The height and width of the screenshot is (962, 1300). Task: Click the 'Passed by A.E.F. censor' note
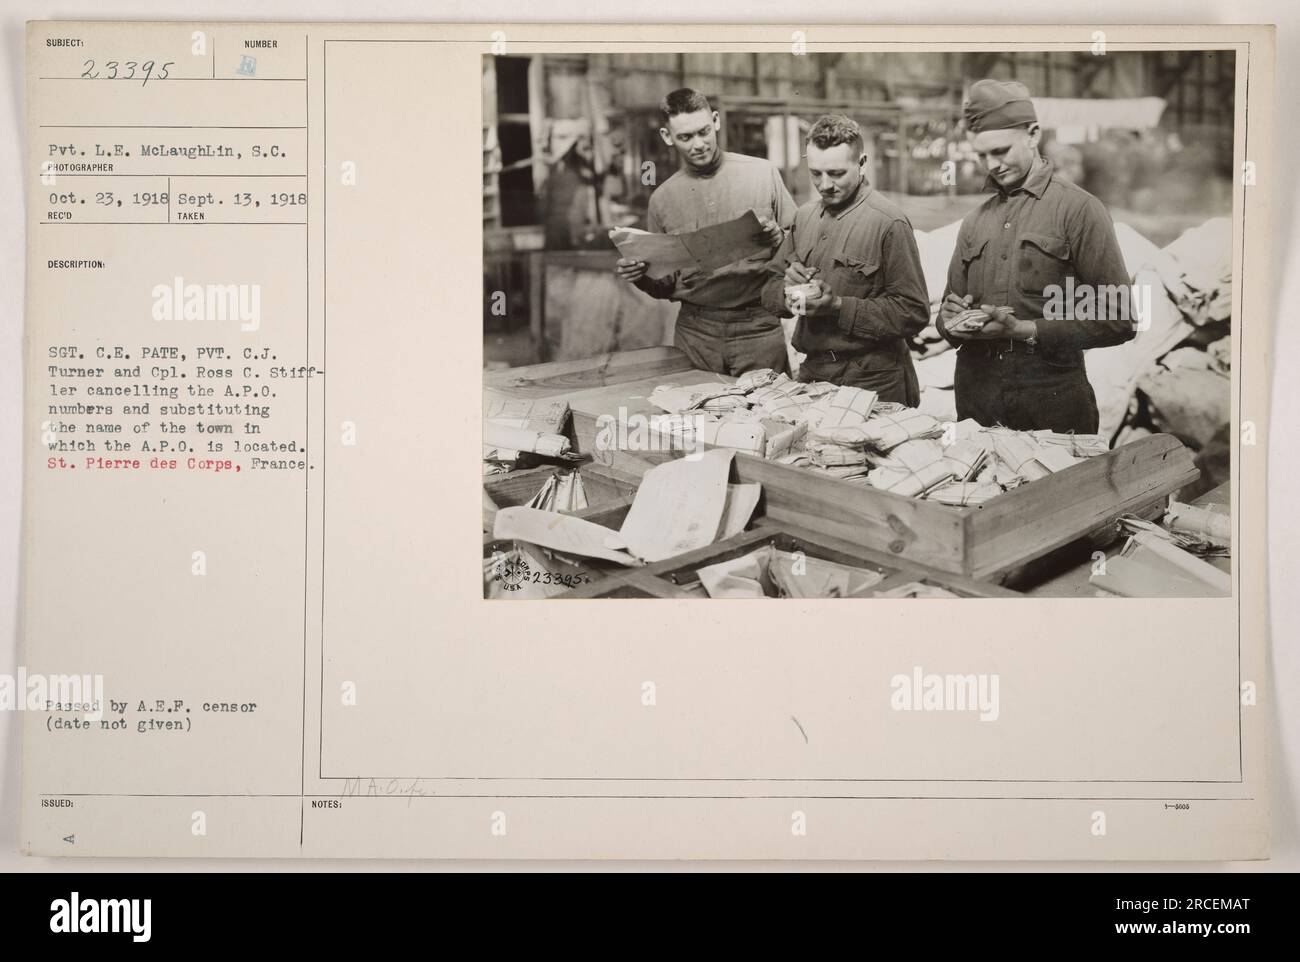(151, 706)
